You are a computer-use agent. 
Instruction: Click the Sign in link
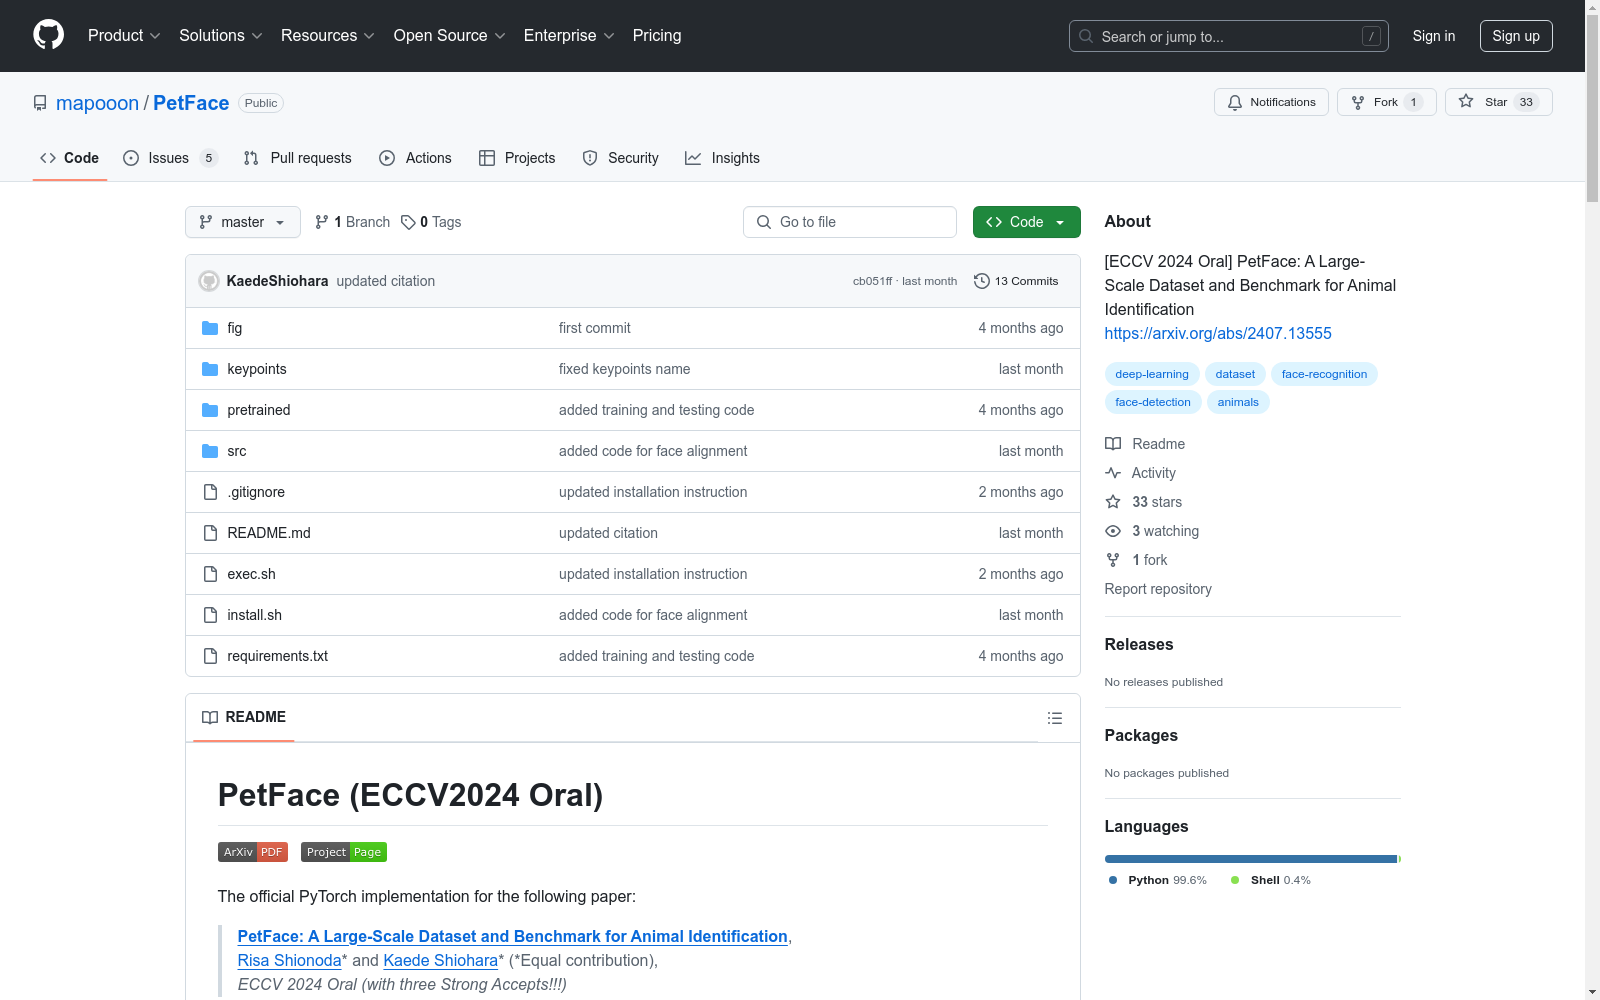1433,36
